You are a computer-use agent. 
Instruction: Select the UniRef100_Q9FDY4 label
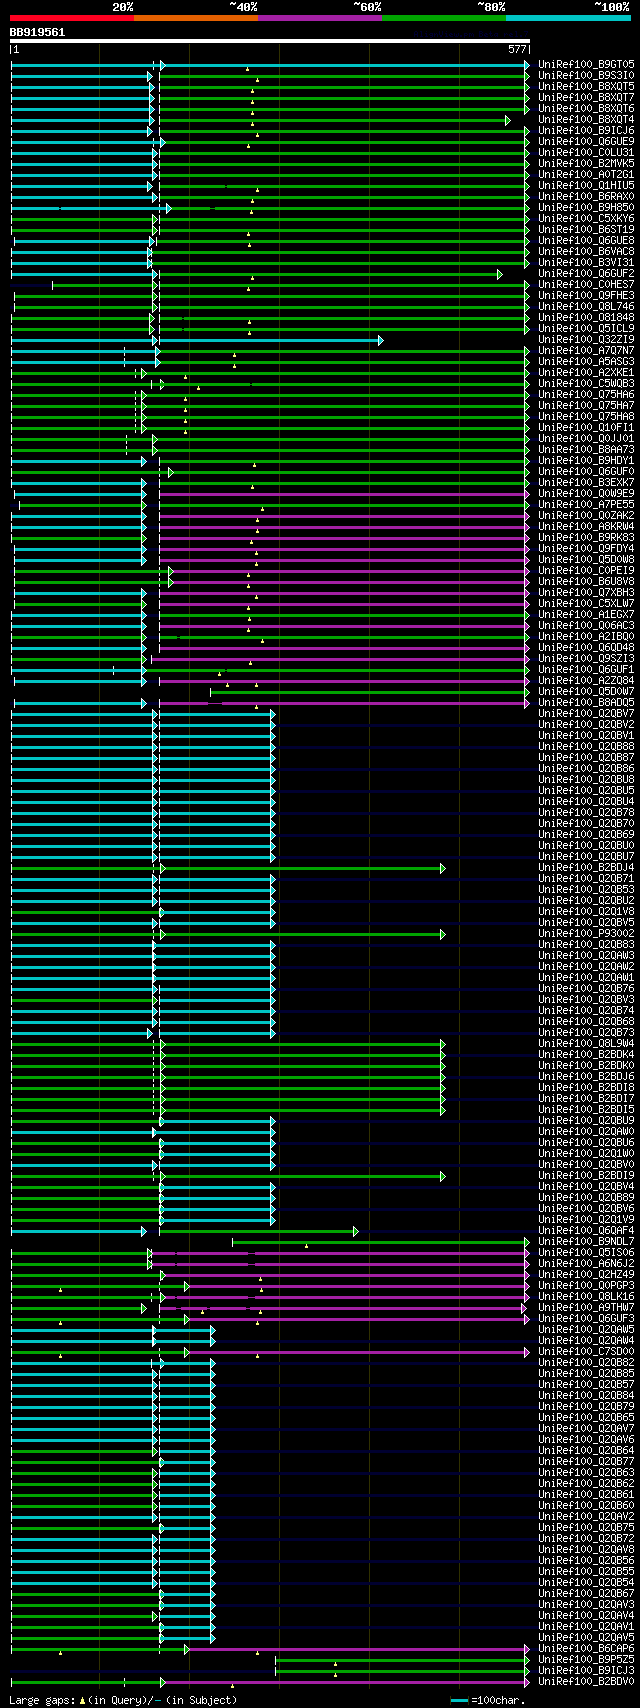coord(586,549)
